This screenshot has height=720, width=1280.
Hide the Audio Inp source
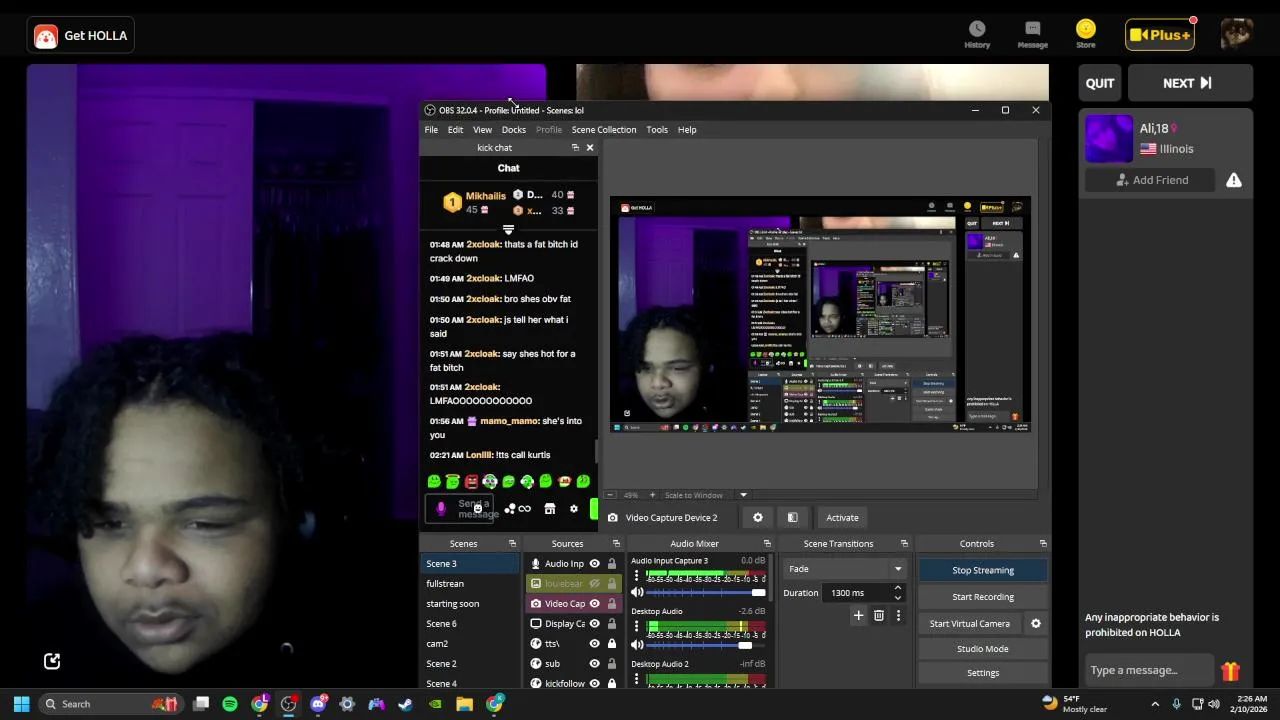(x=594, y=564)
